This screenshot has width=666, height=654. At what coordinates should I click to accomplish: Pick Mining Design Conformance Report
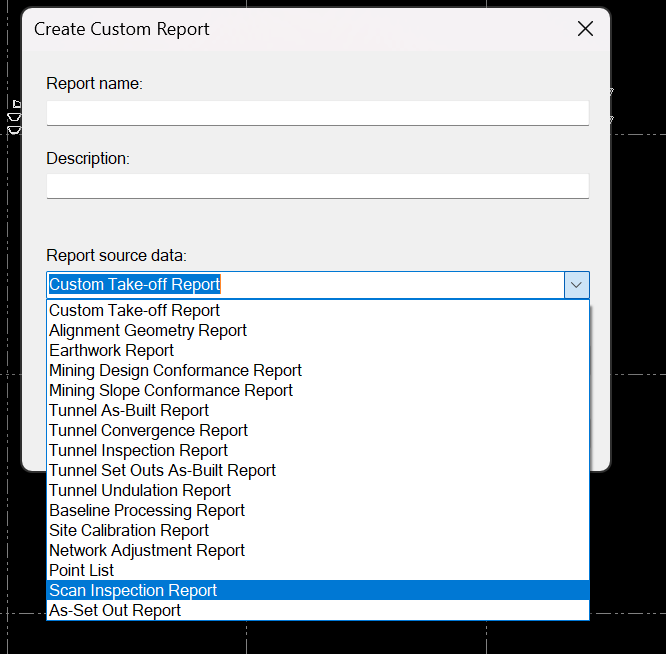(x=176, y=371)
